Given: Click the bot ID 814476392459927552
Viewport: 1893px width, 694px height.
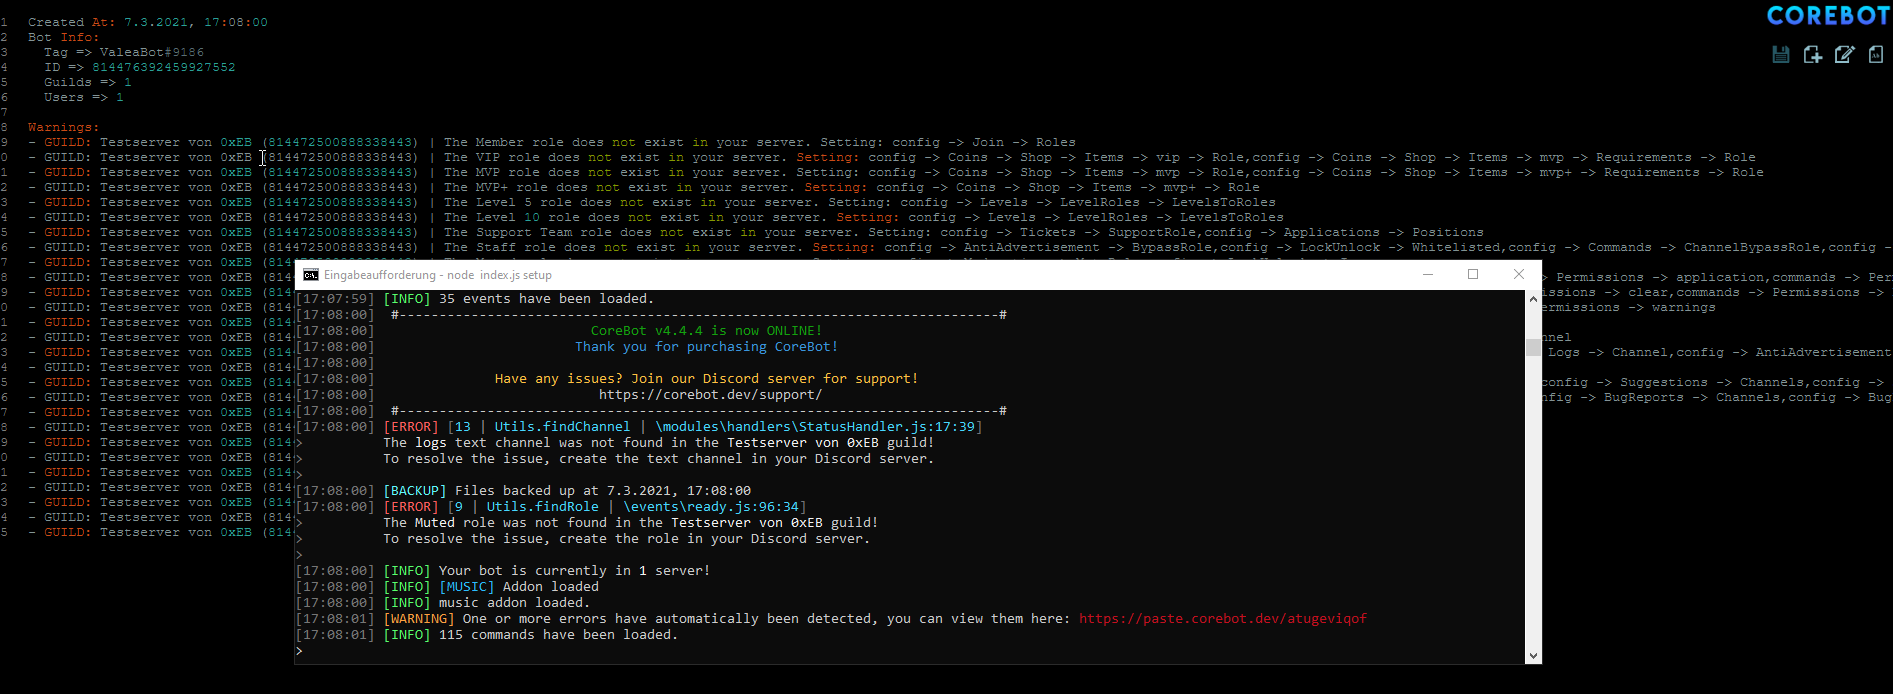Looking at the screenshot, I should point(164,67).
